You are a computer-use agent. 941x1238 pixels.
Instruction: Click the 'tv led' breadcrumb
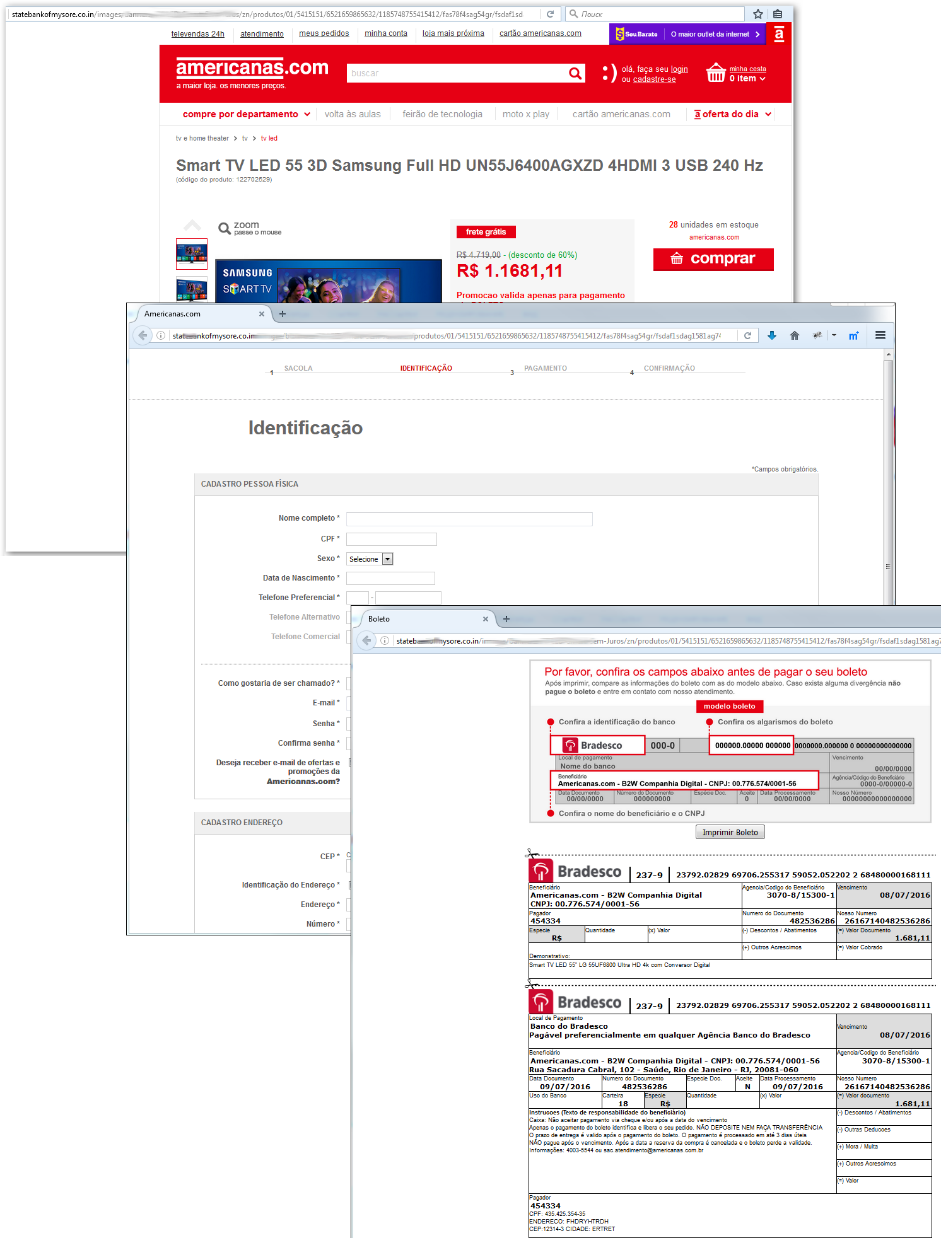pos(270,138)
